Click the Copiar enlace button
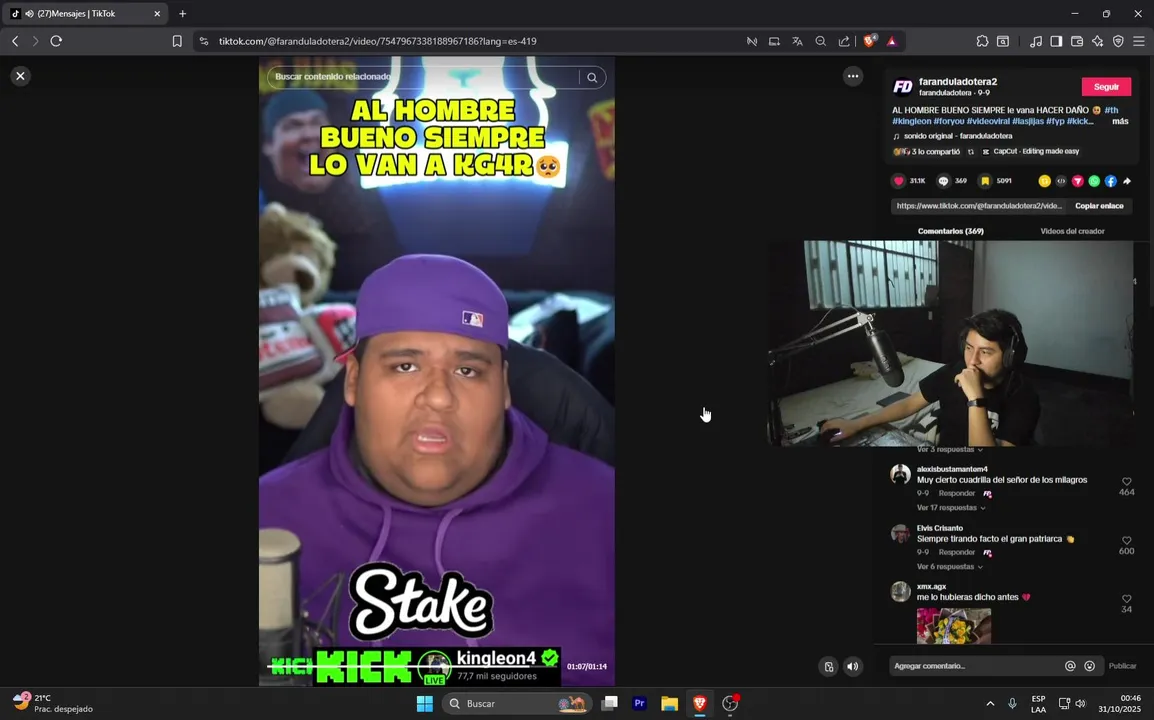1154x720 pixels. click(x=1099, y=206)
